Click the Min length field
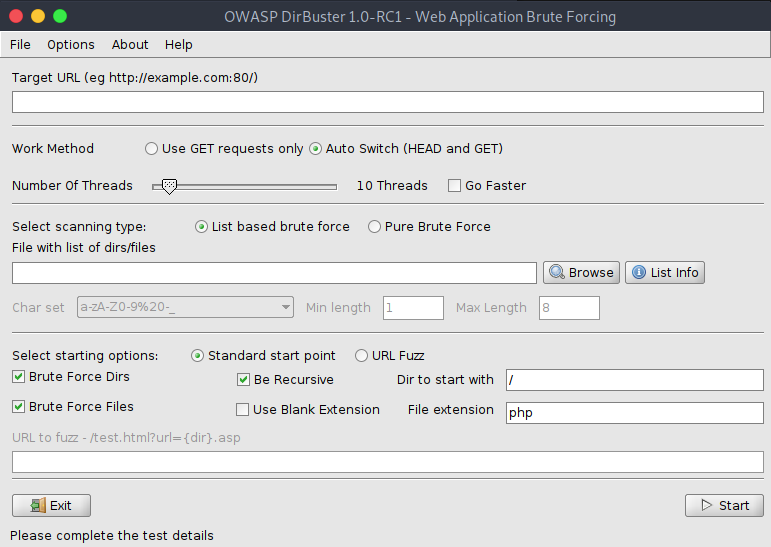The image size is (771, 547). (414, 308)
